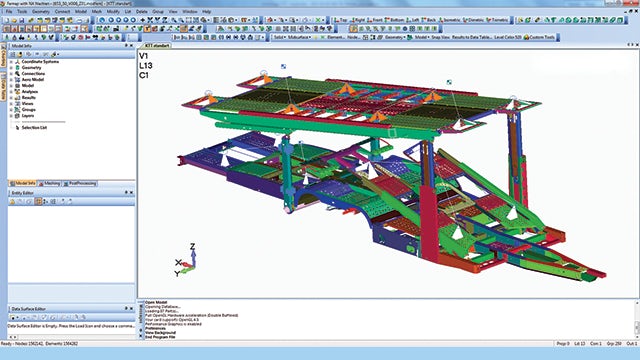Switch to the Meshing tab

click(50, 184)
